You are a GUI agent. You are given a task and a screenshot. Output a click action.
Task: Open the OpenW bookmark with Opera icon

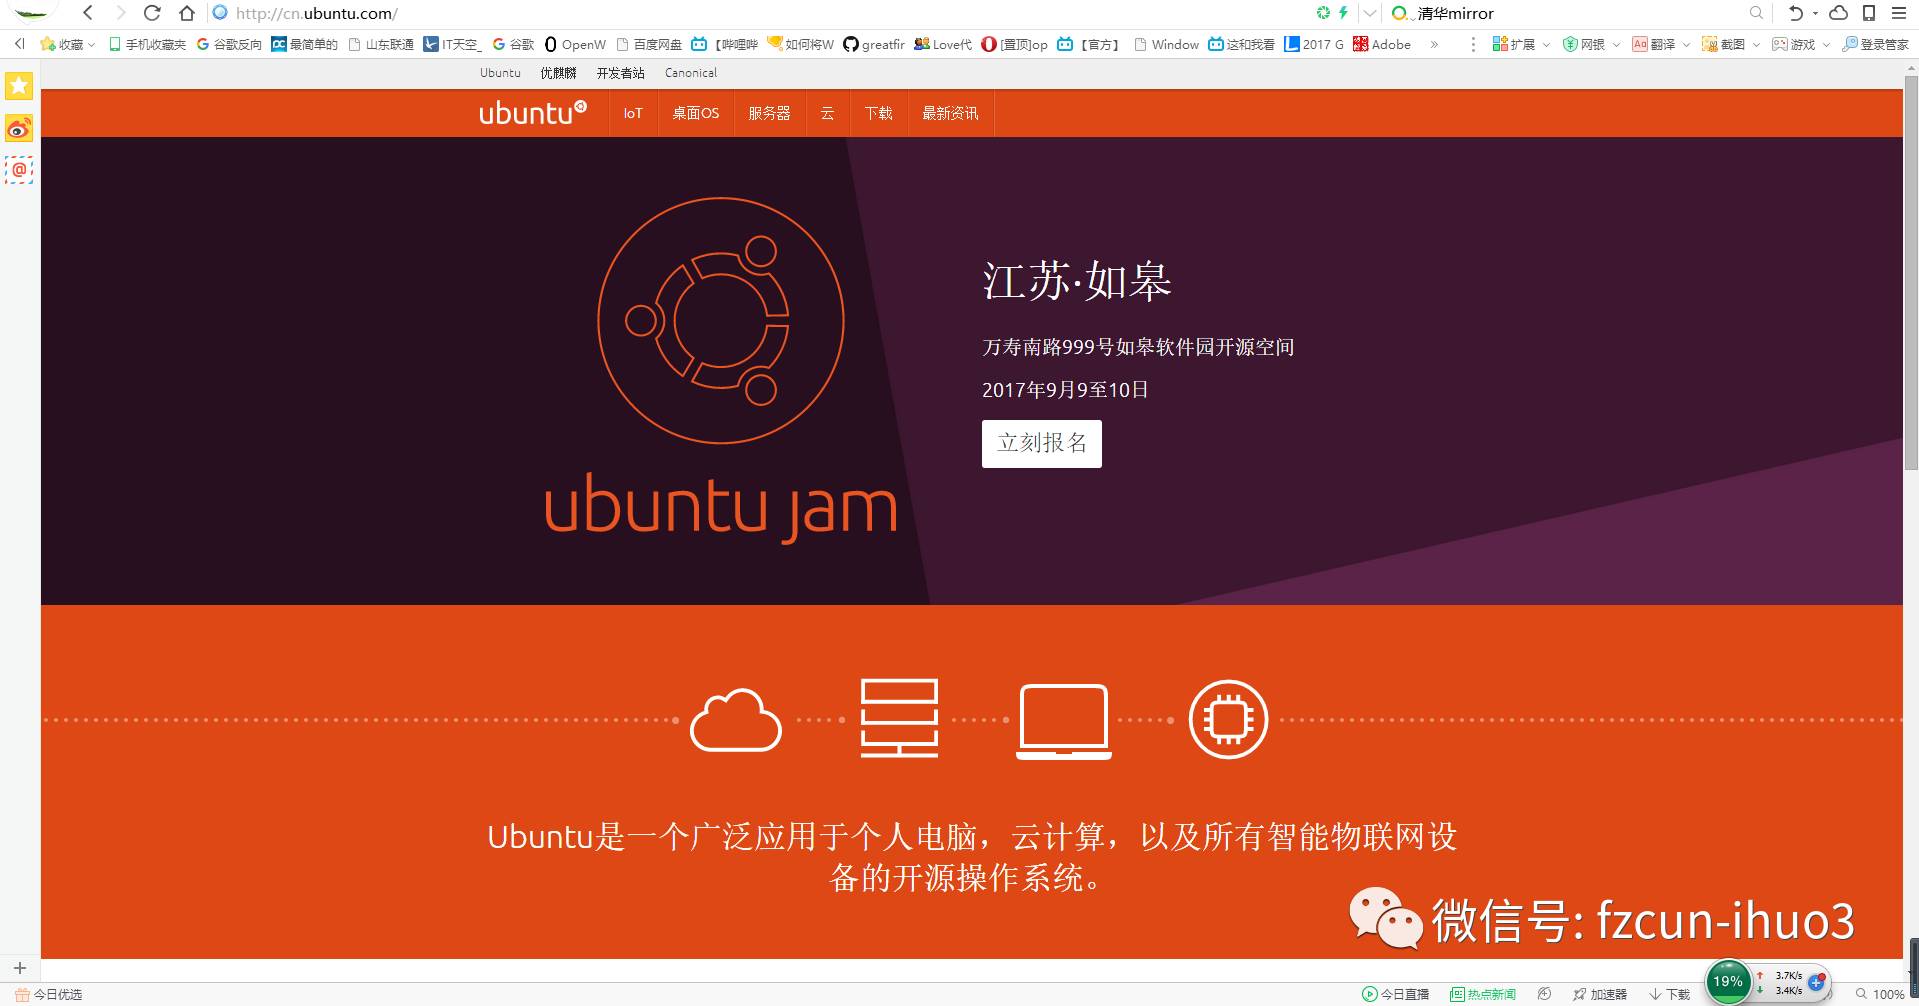tap(575, 44)
